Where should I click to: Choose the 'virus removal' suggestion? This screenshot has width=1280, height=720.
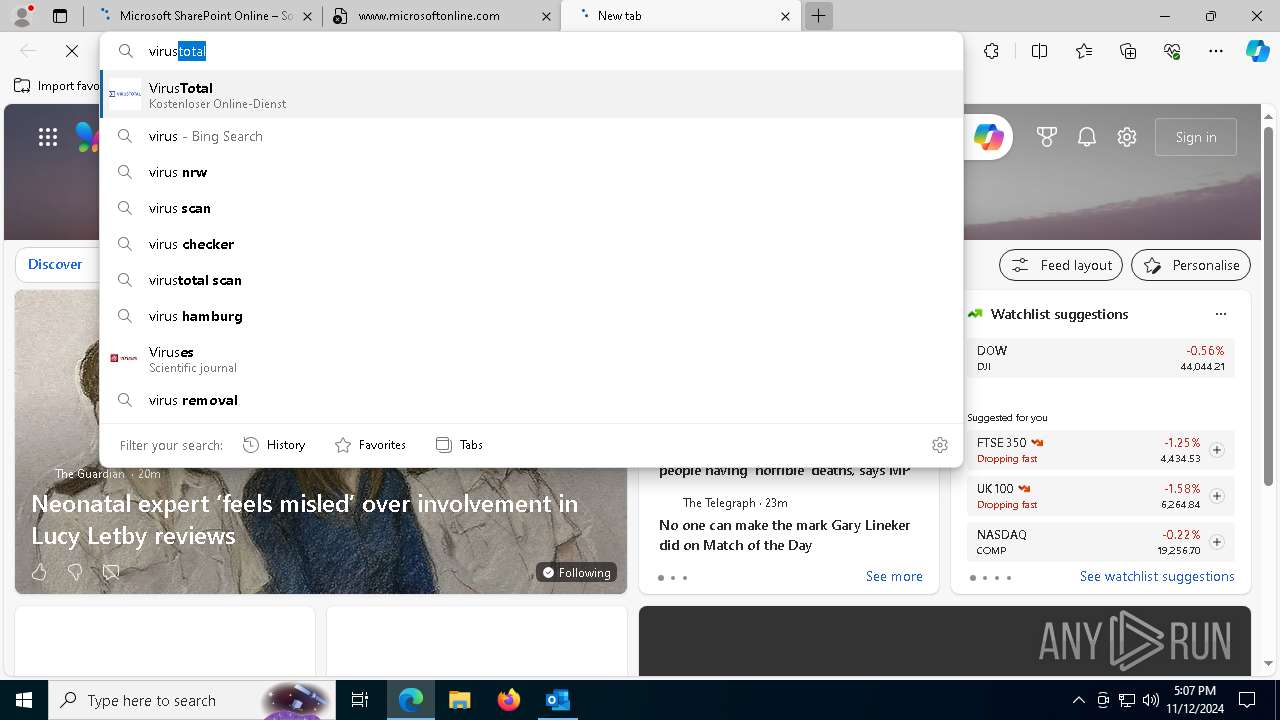[x=531, y=400]
